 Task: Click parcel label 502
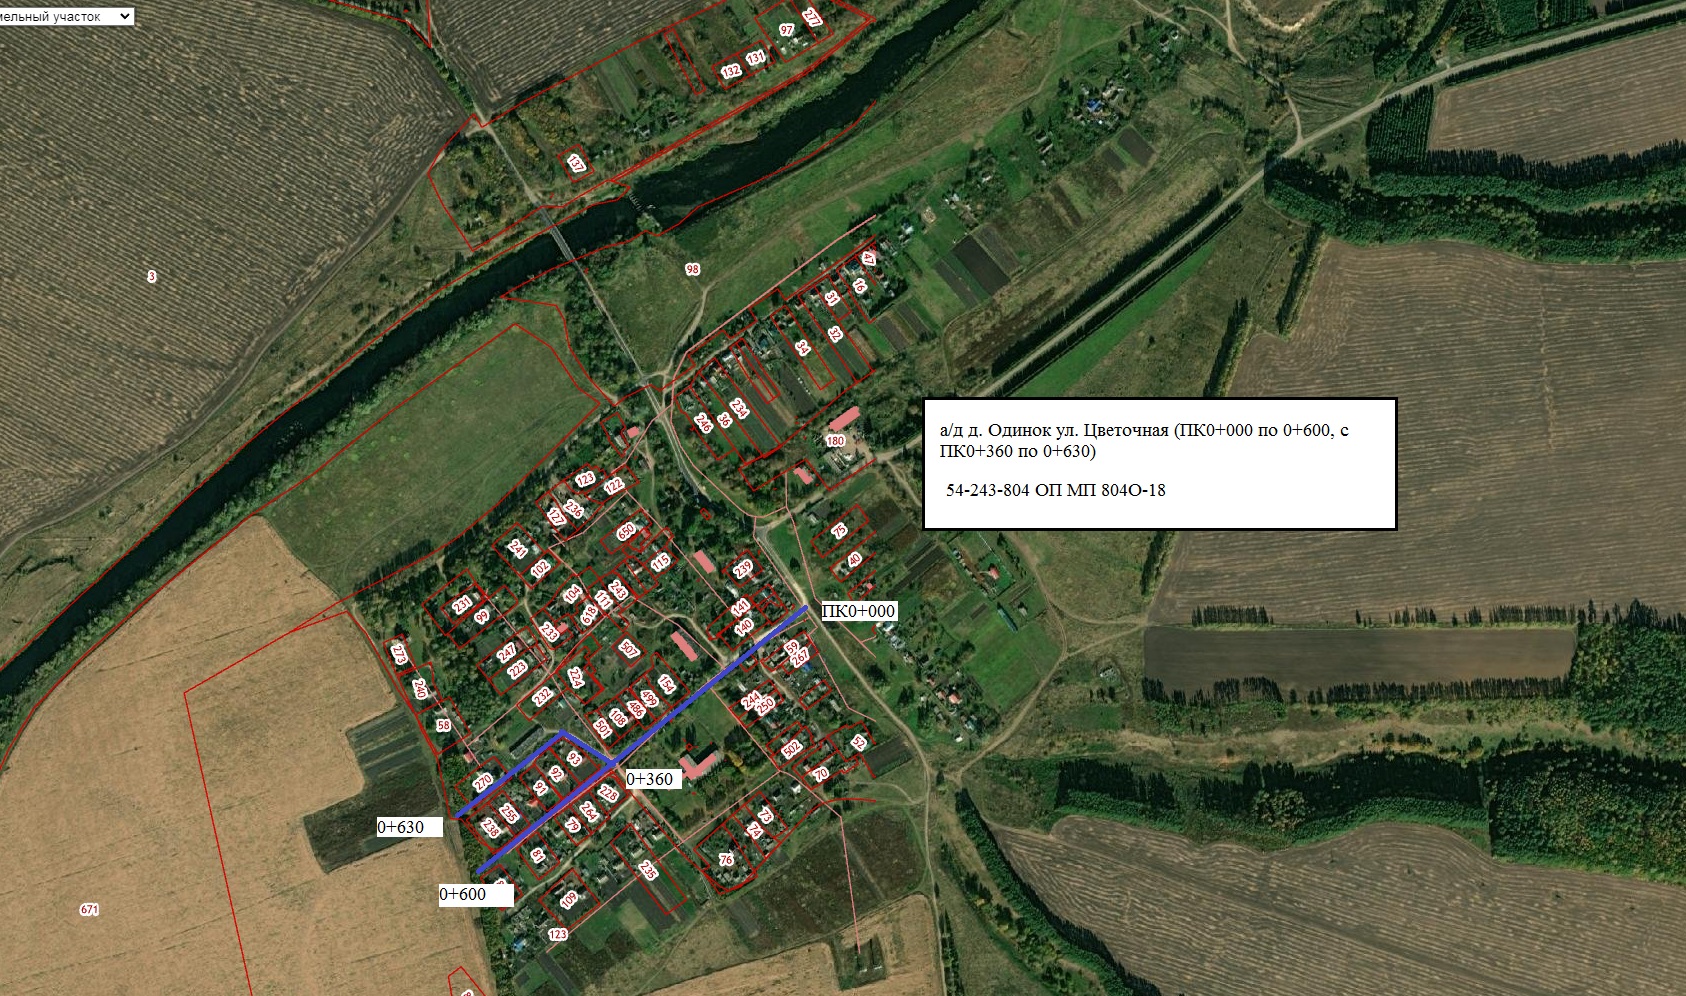[x=792, y=749]
